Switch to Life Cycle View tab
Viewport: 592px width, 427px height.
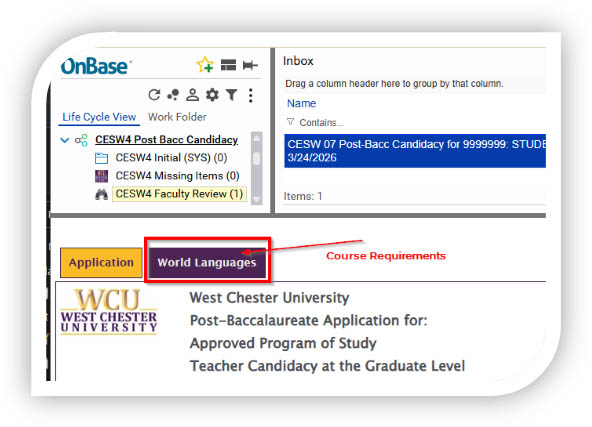[x=99, y=117]
